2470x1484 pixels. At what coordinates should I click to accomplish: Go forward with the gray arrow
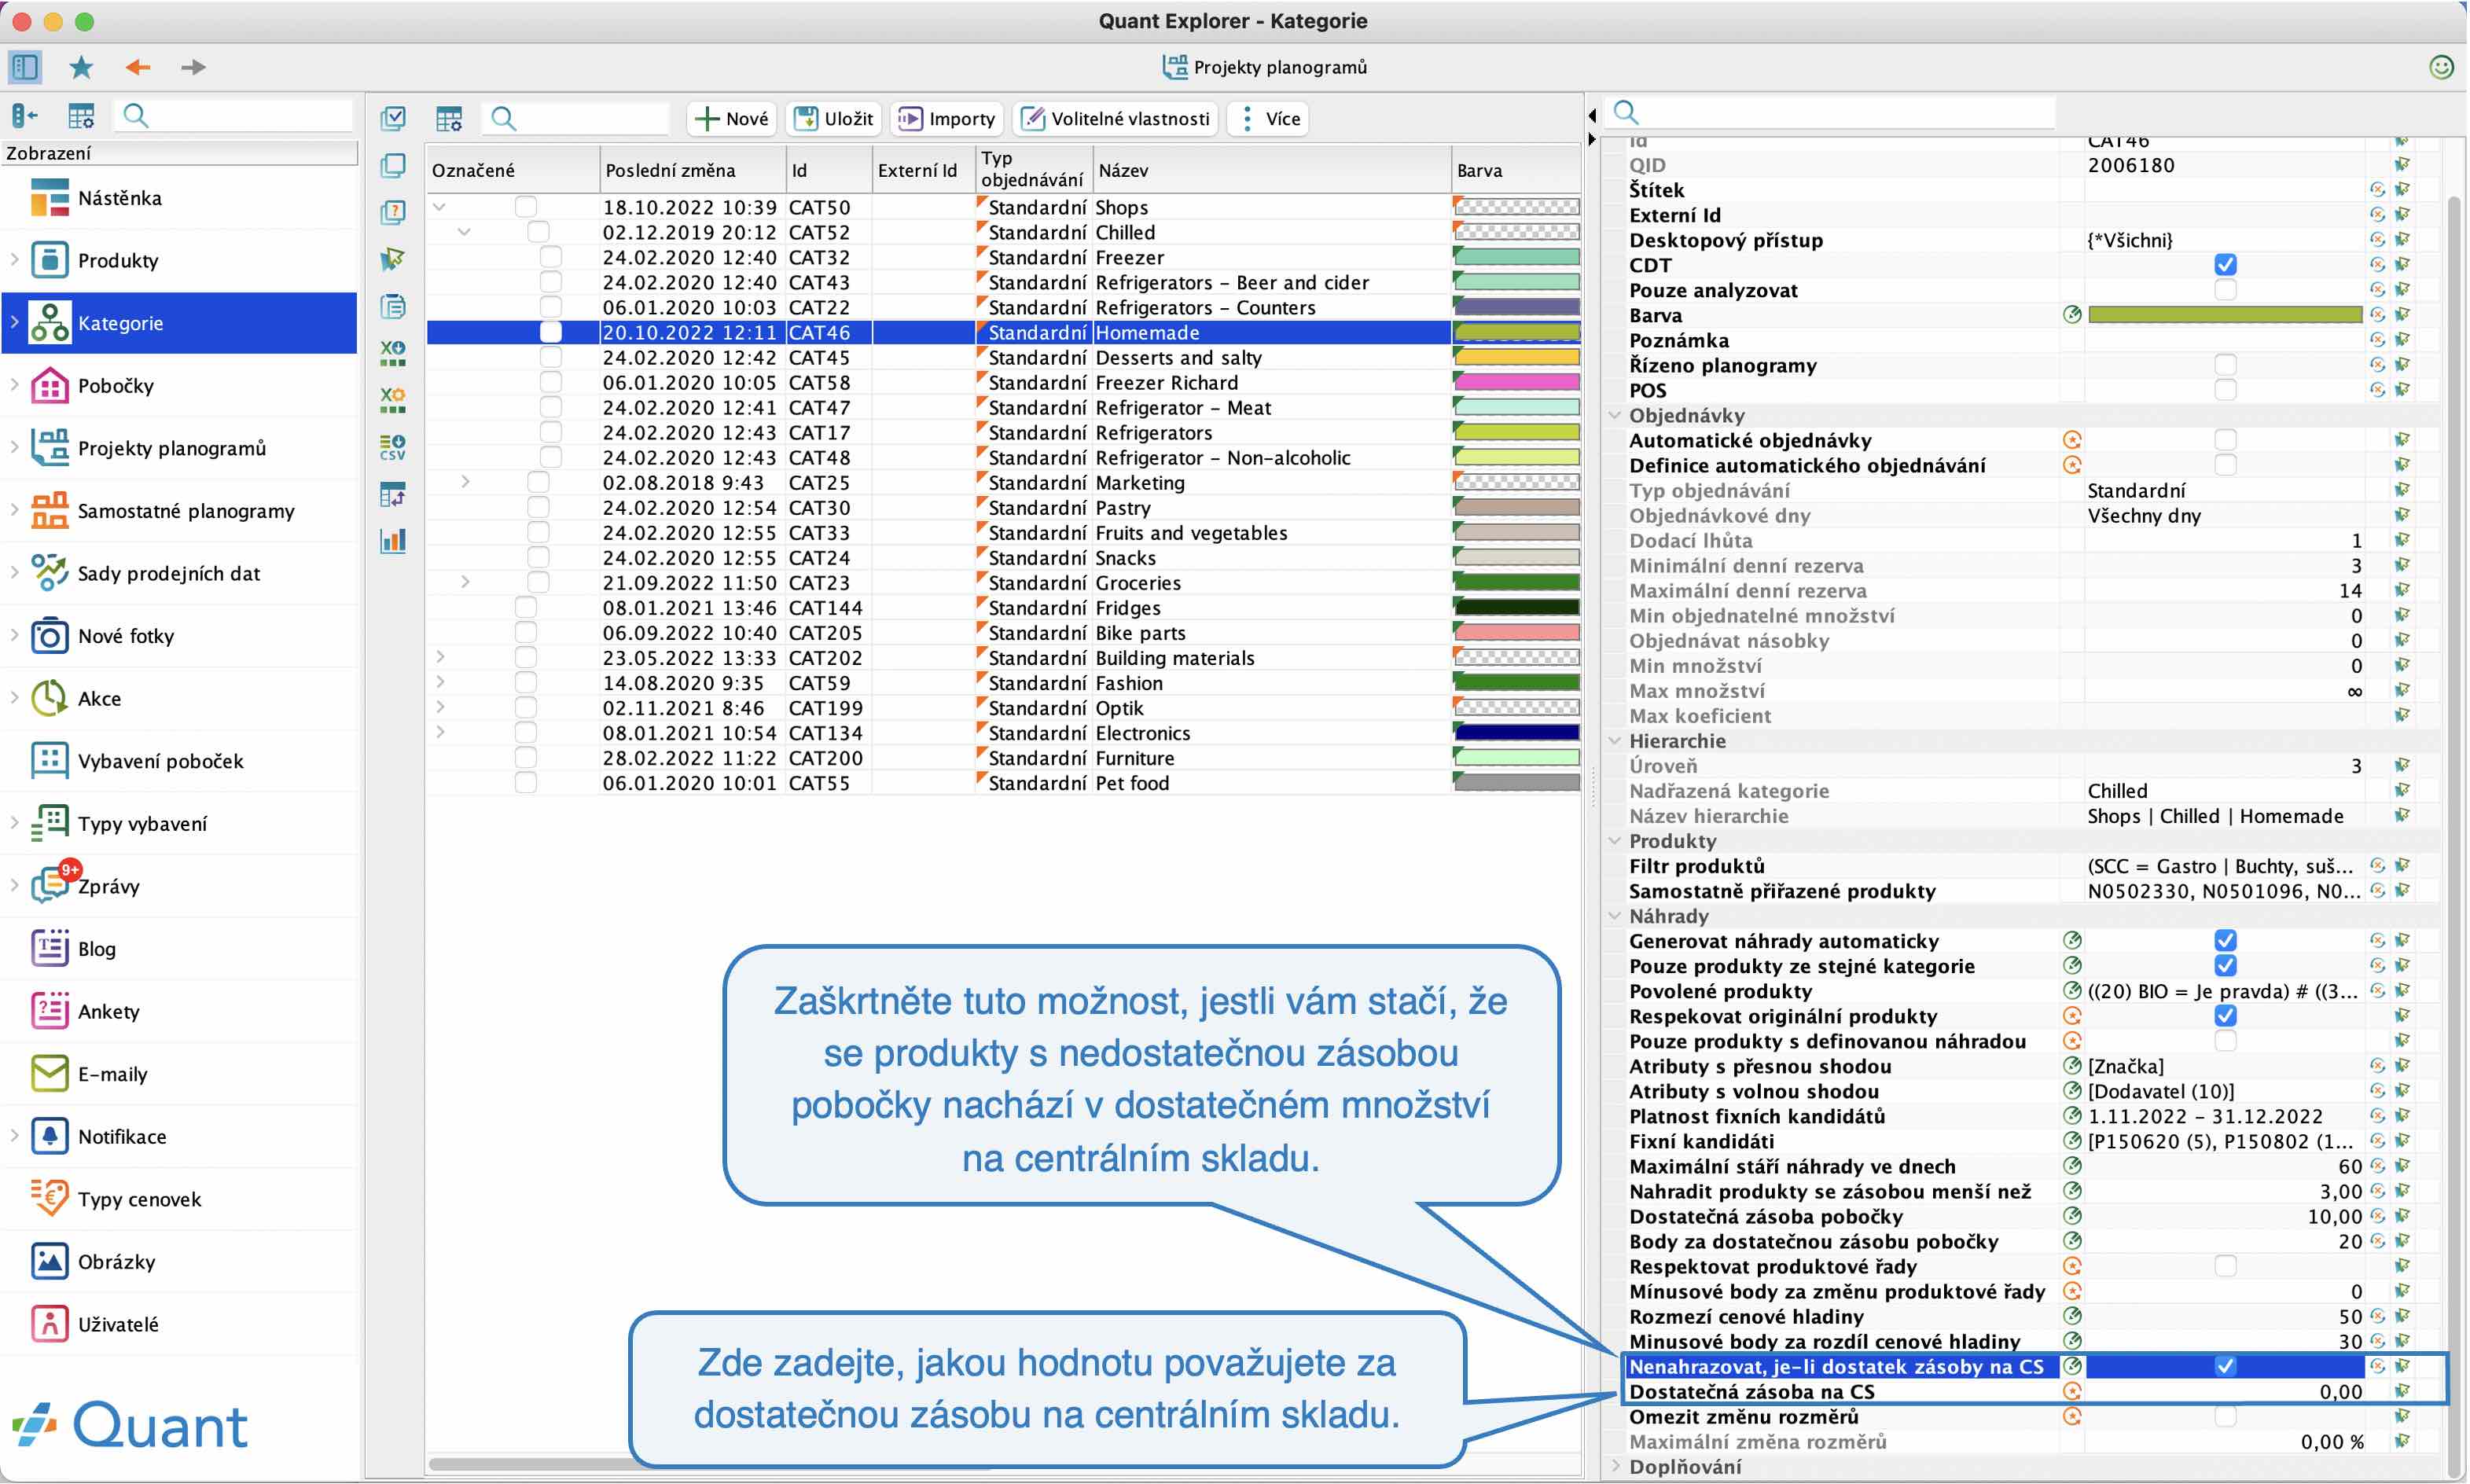coord(193,67)
